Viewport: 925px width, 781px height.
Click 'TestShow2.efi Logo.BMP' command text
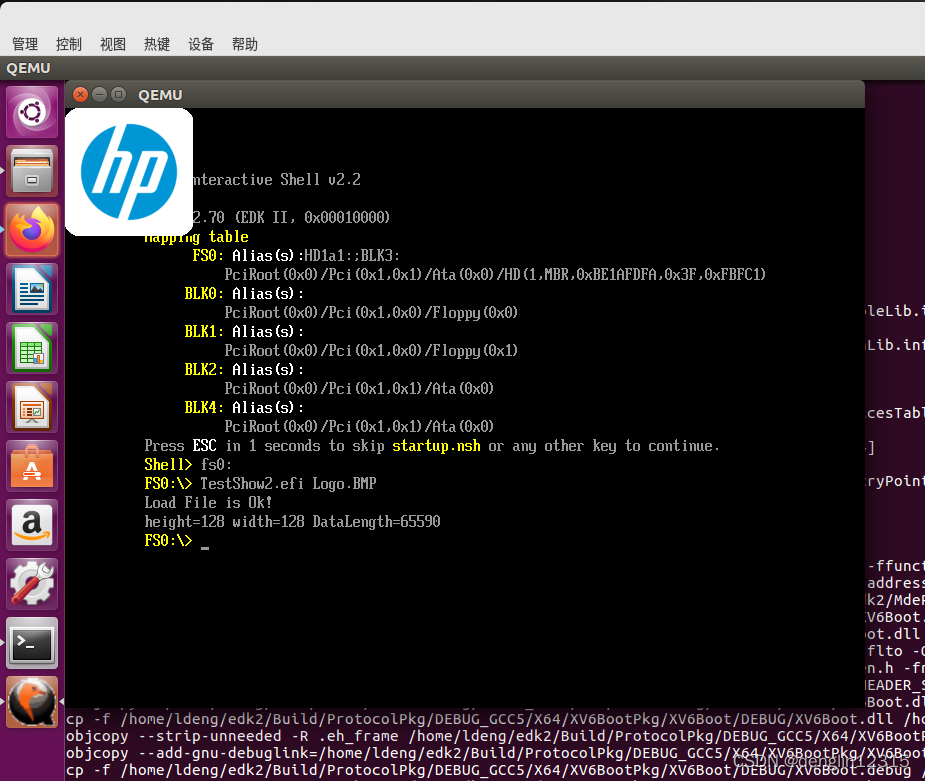click(x=288, y=484)
